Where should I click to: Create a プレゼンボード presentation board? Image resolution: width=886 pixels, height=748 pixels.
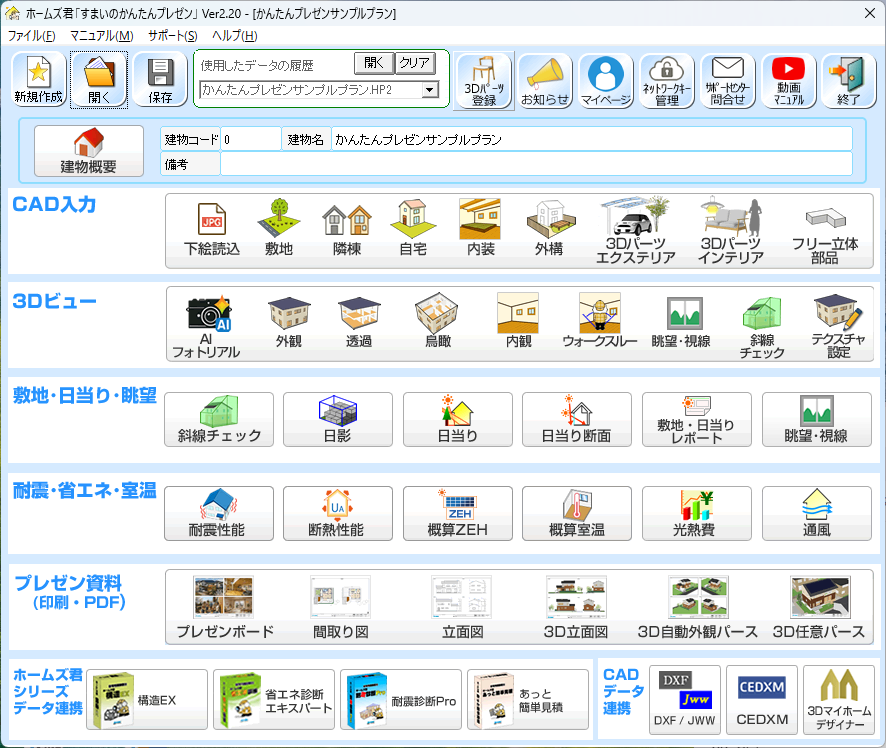point(220,604)
